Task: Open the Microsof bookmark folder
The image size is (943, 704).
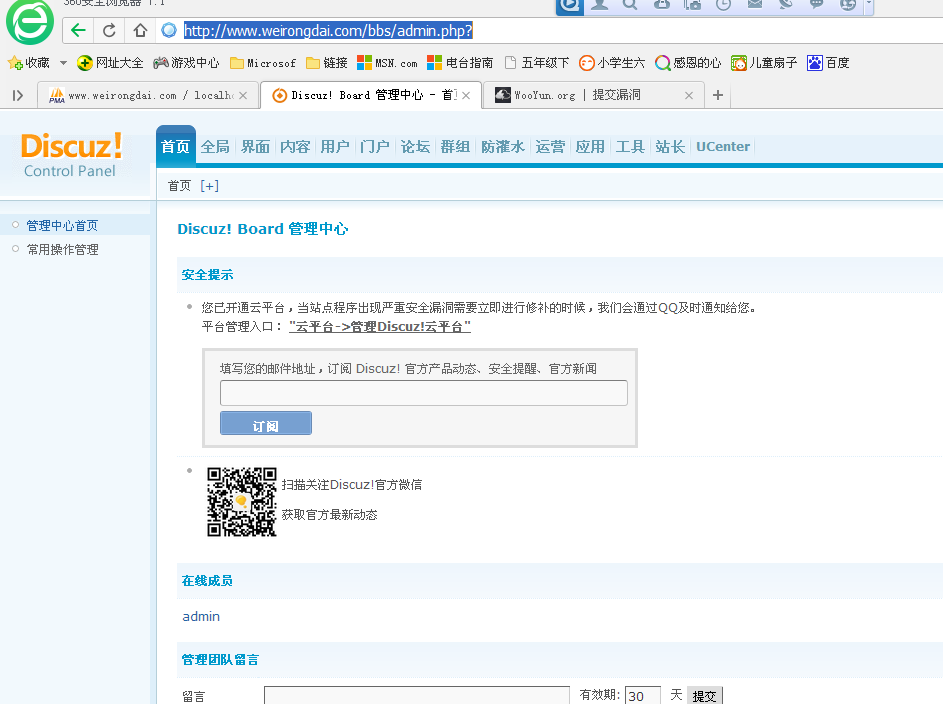Action: click(263, 63)
